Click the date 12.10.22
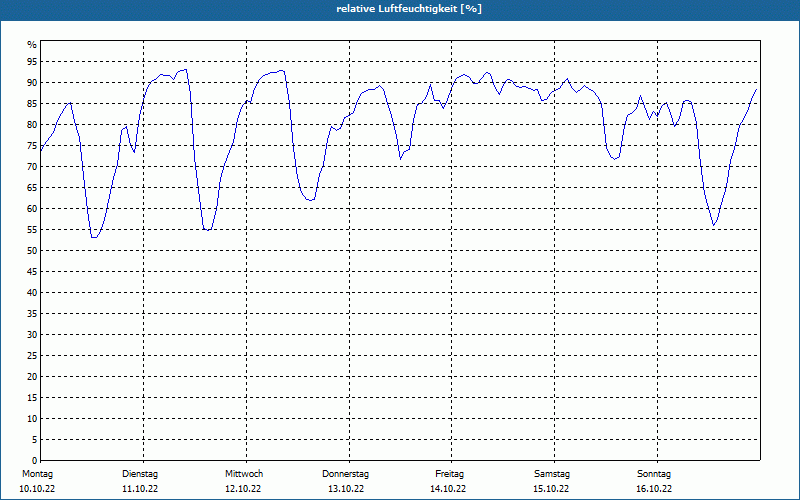The image size is (800, 500). 243,489
